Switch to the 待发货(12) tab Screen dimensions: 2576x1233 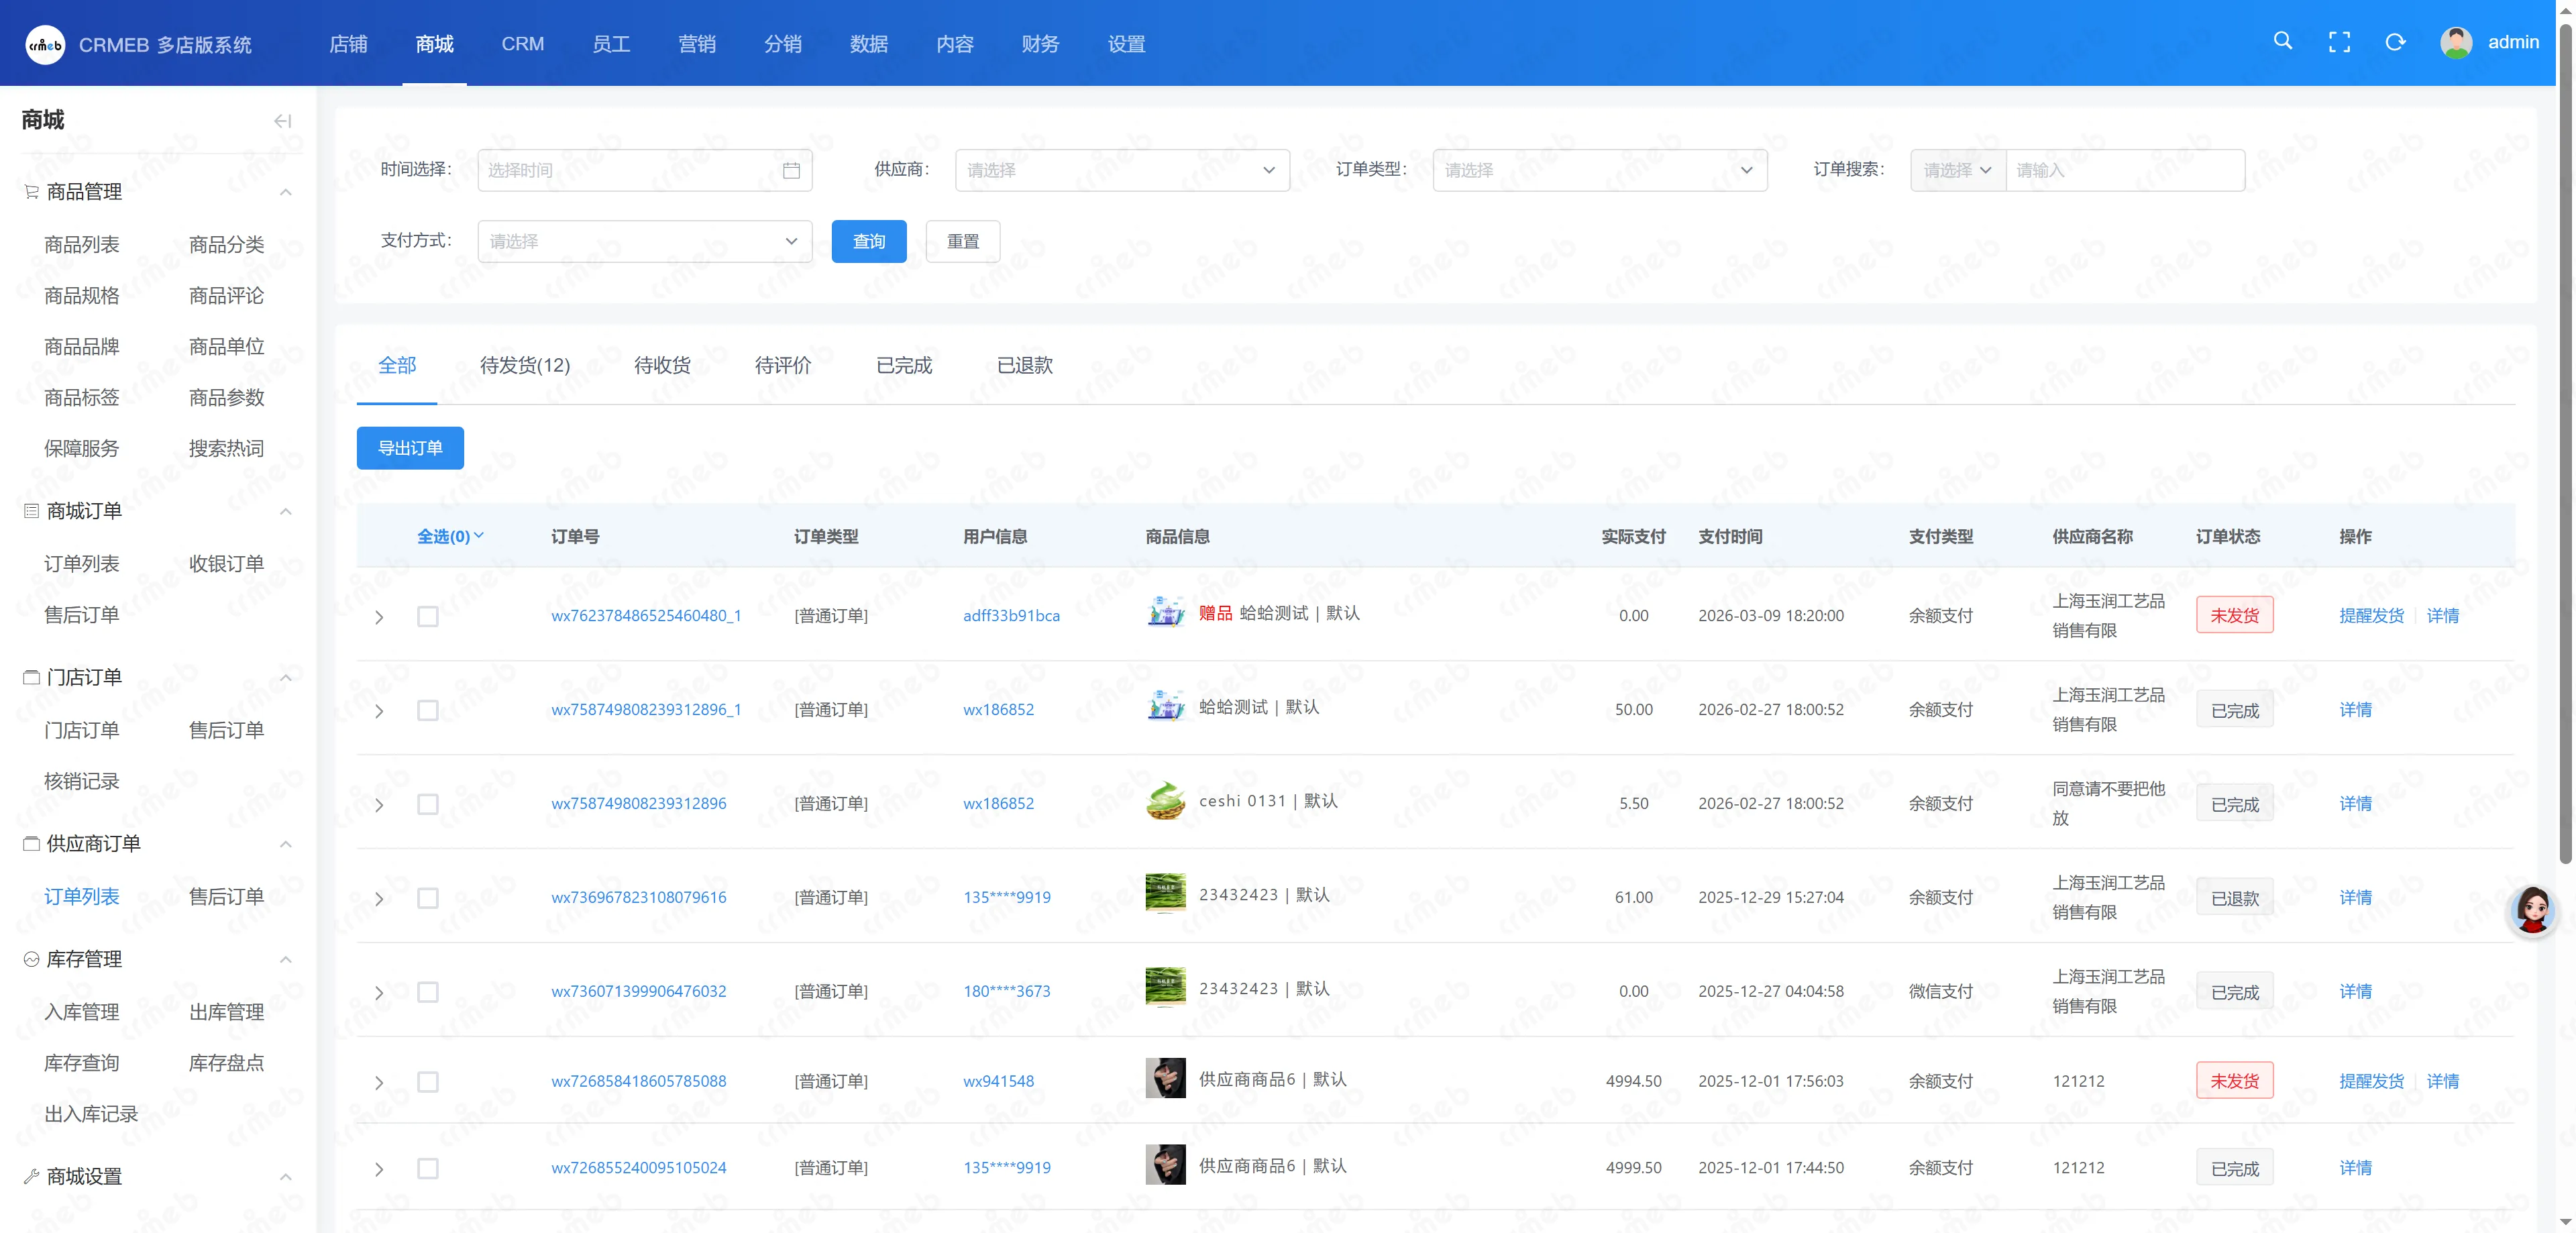(525, 365)
